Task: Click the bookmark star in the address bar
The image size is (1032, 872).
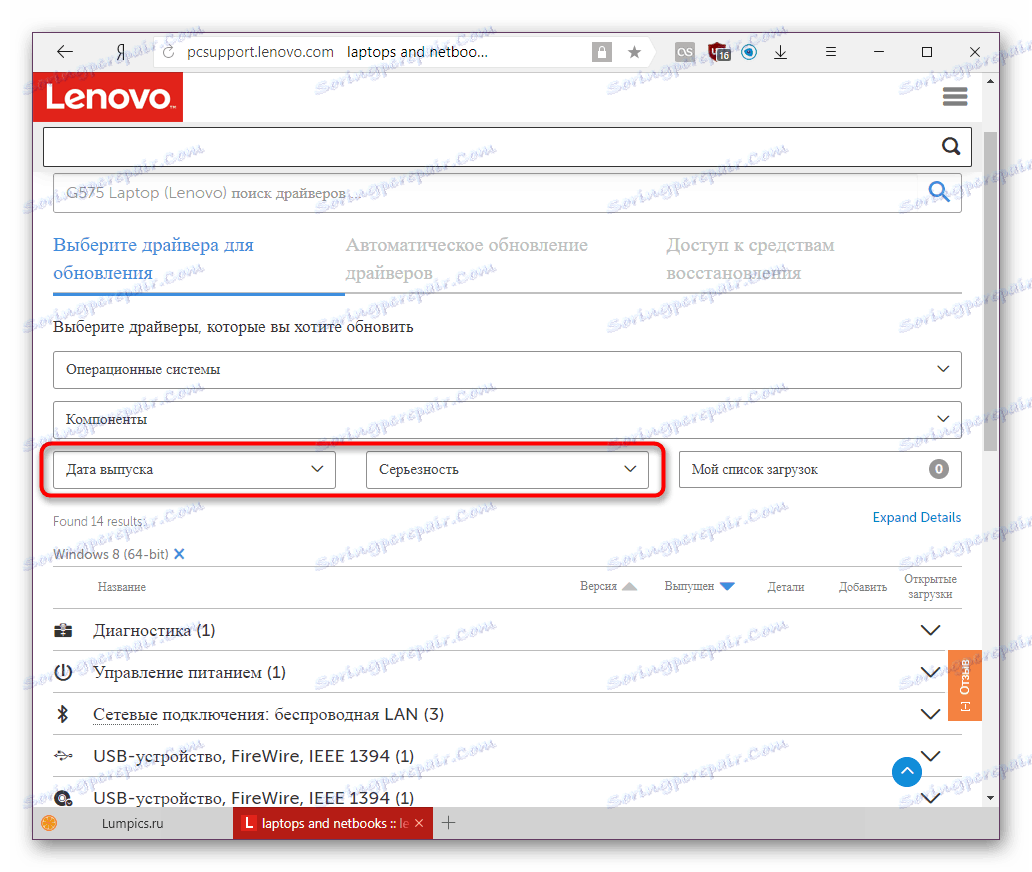Action: pos(634,51)
